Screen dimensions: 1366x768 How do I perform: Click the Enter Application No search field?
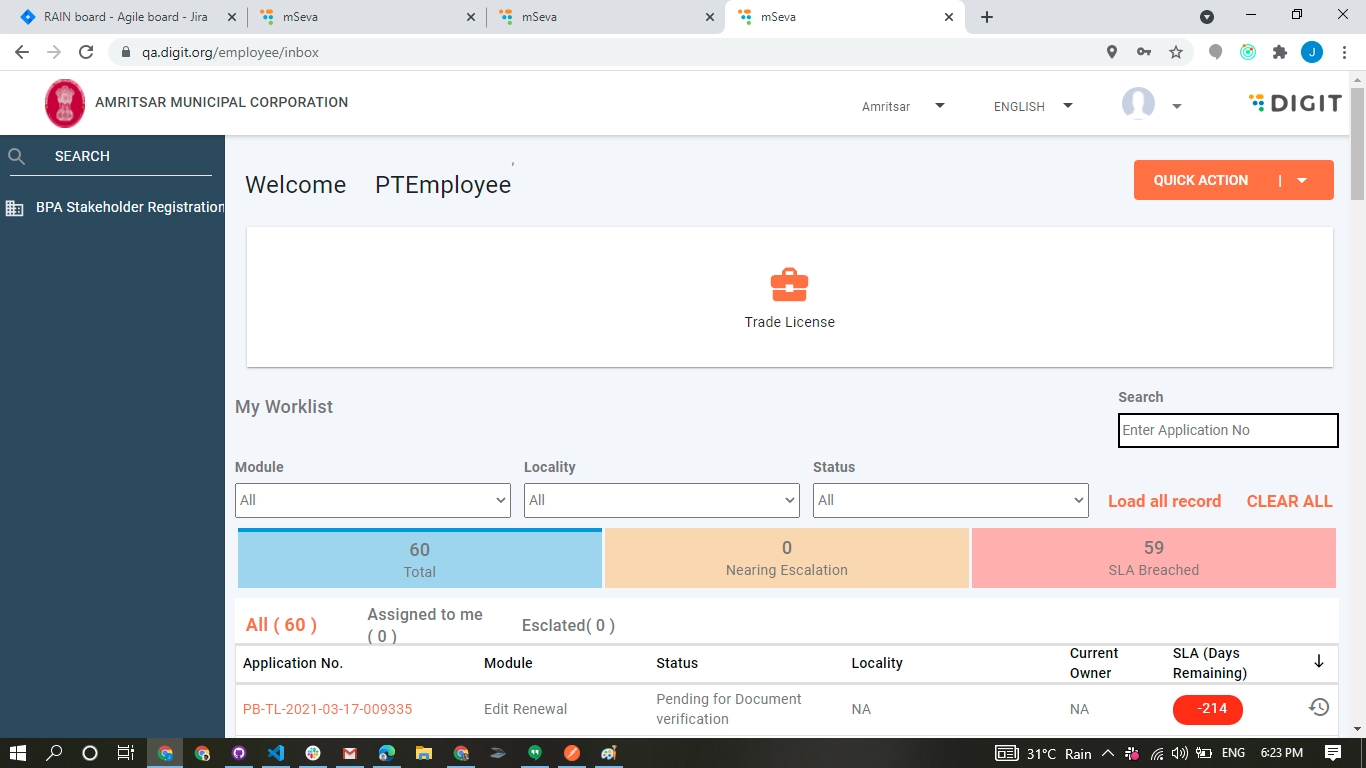[1227, 430]
